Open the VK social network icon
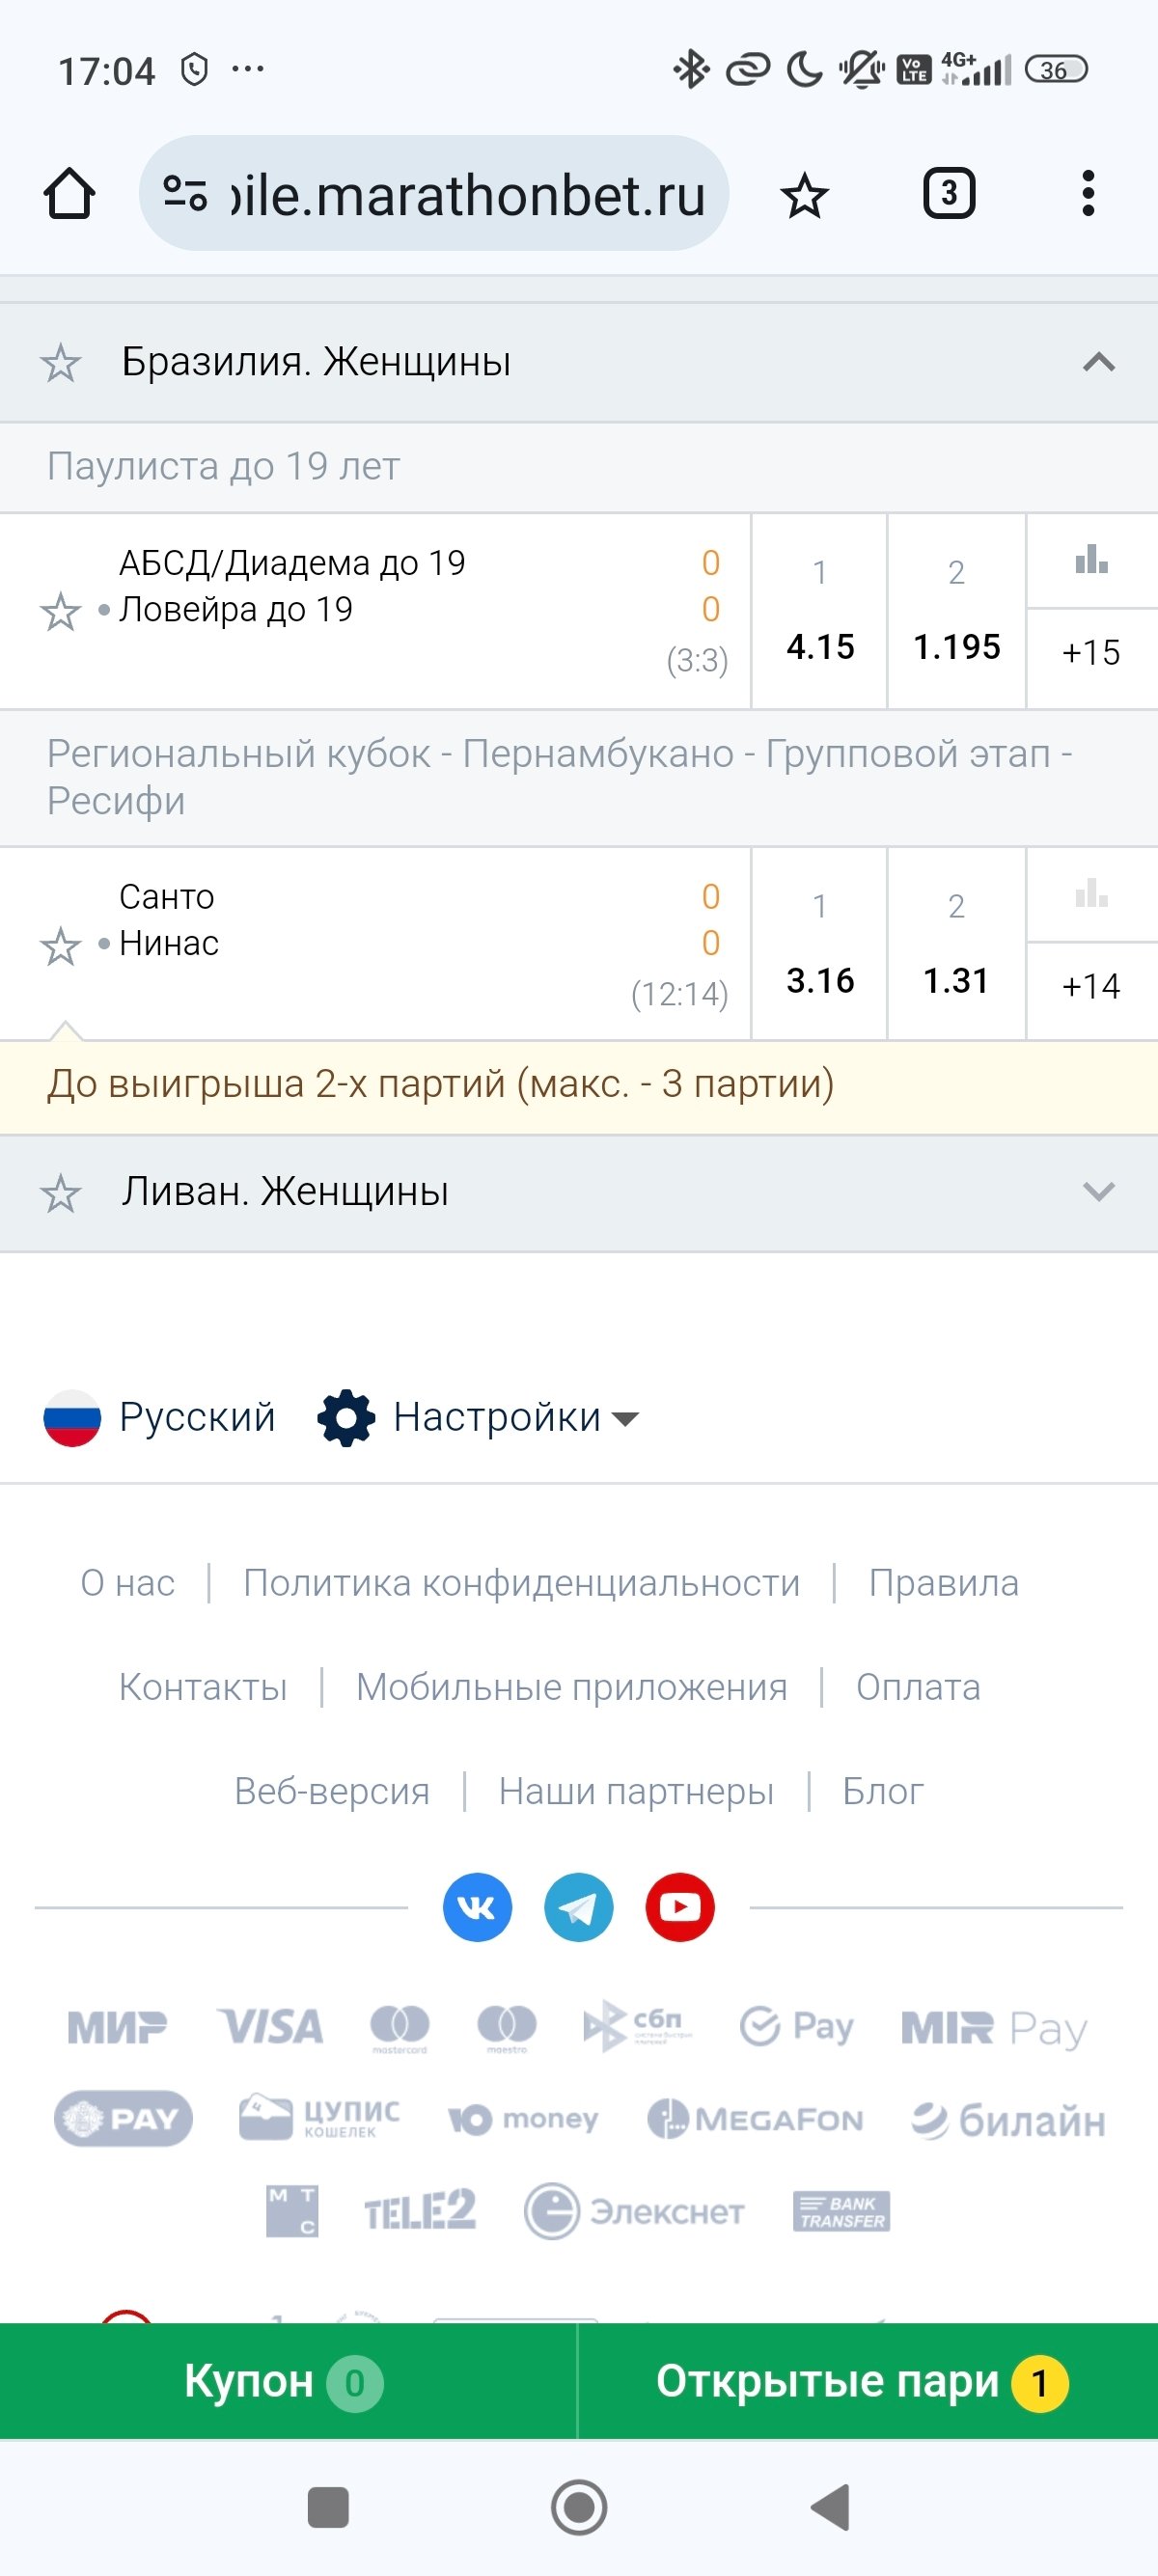Viewport: 1158px width, 2576px height. tap(477, 1907)
